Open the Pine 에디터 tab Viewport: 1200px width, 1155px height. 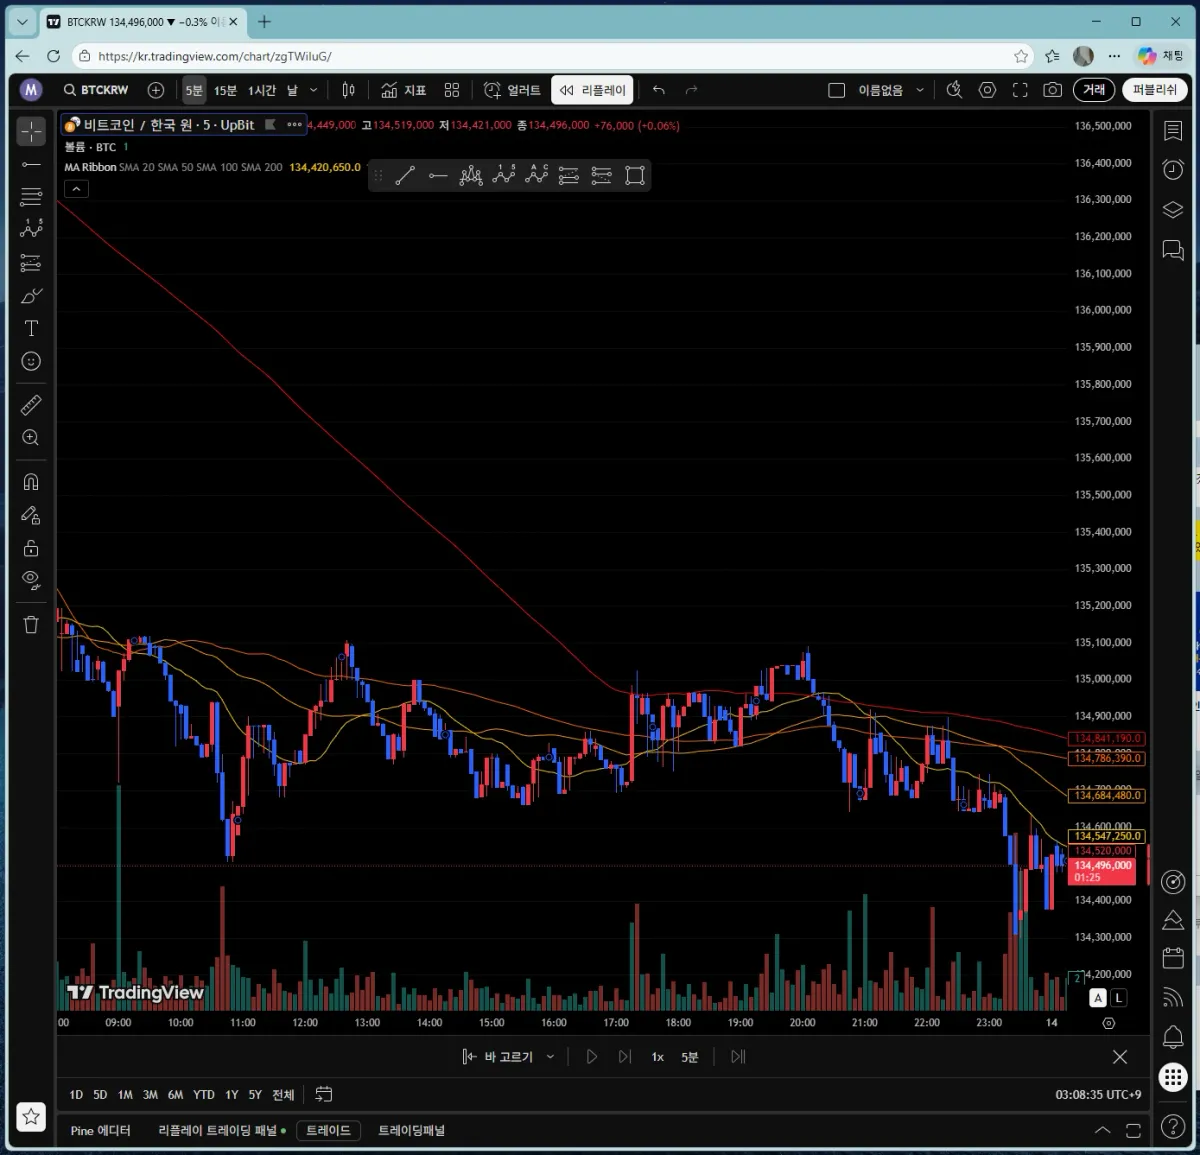point(101,1130)
